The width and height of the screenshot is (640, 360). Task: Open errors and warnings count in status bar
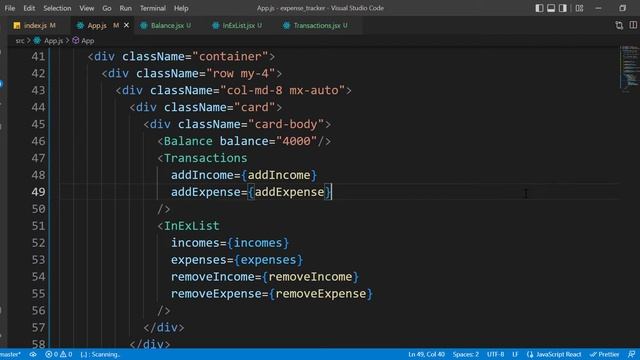(59, 354)
